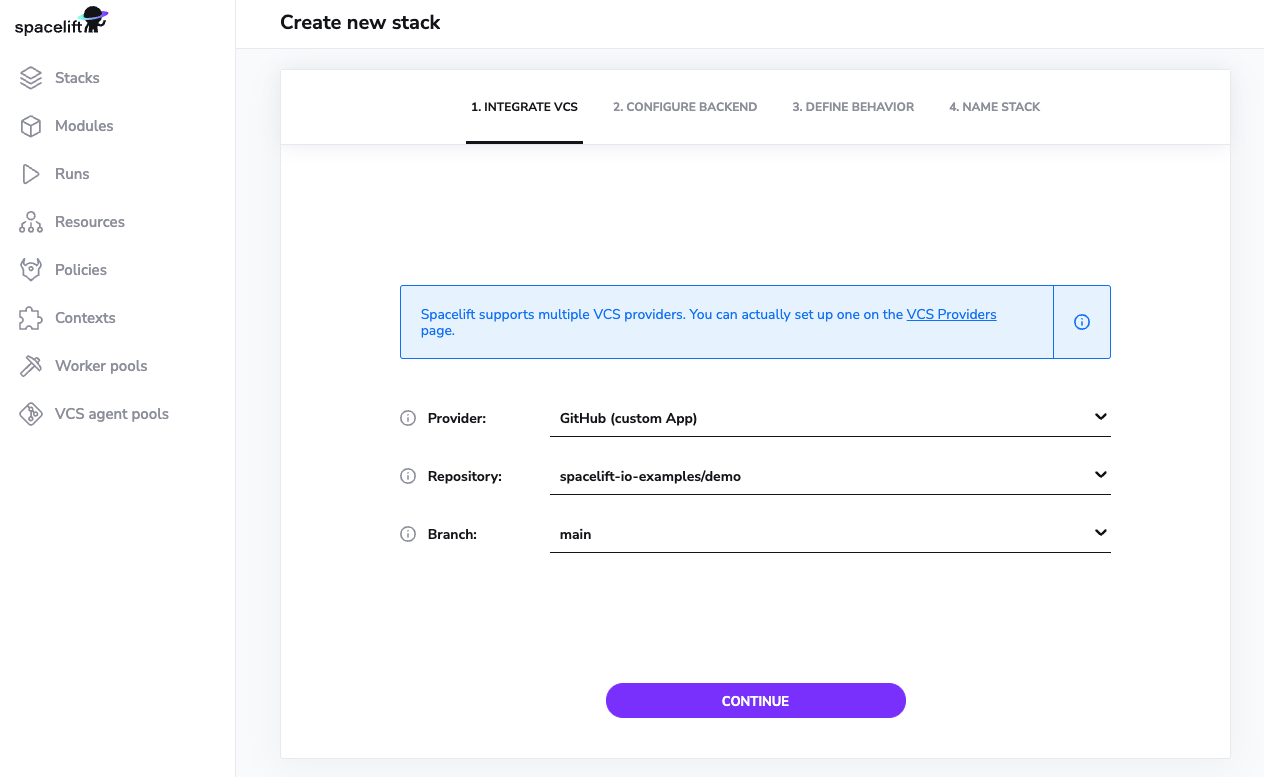Click the Runs play icon
Viewport: 1264px width, 777px height.
click(x=31, y=174)
